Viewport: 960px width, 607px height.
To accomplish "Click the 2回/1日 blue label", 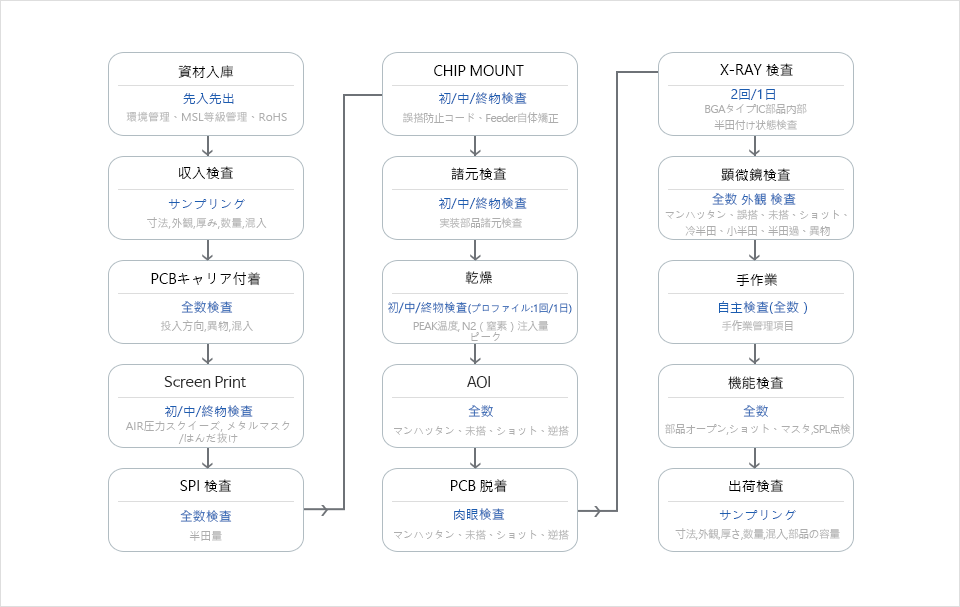I will point(755,94).
